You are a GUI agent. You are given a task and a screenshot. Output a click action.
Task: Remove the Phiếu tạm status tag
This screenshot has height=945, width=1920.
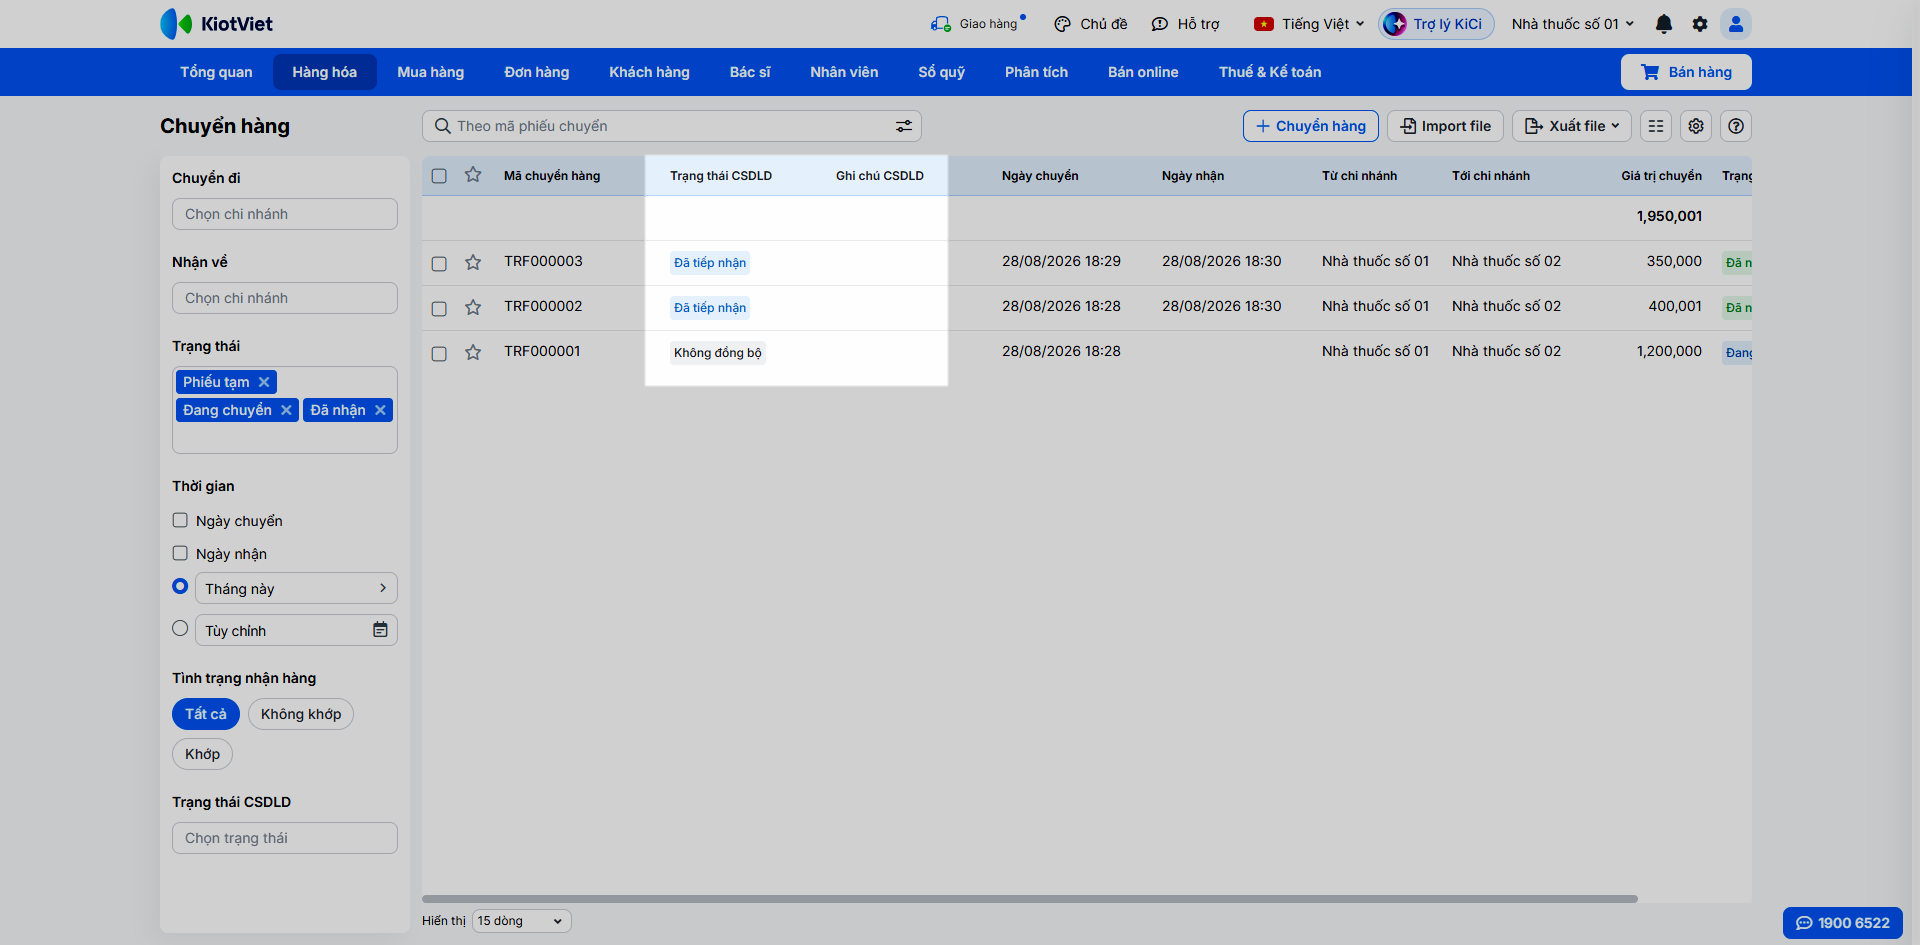[264, 382]
